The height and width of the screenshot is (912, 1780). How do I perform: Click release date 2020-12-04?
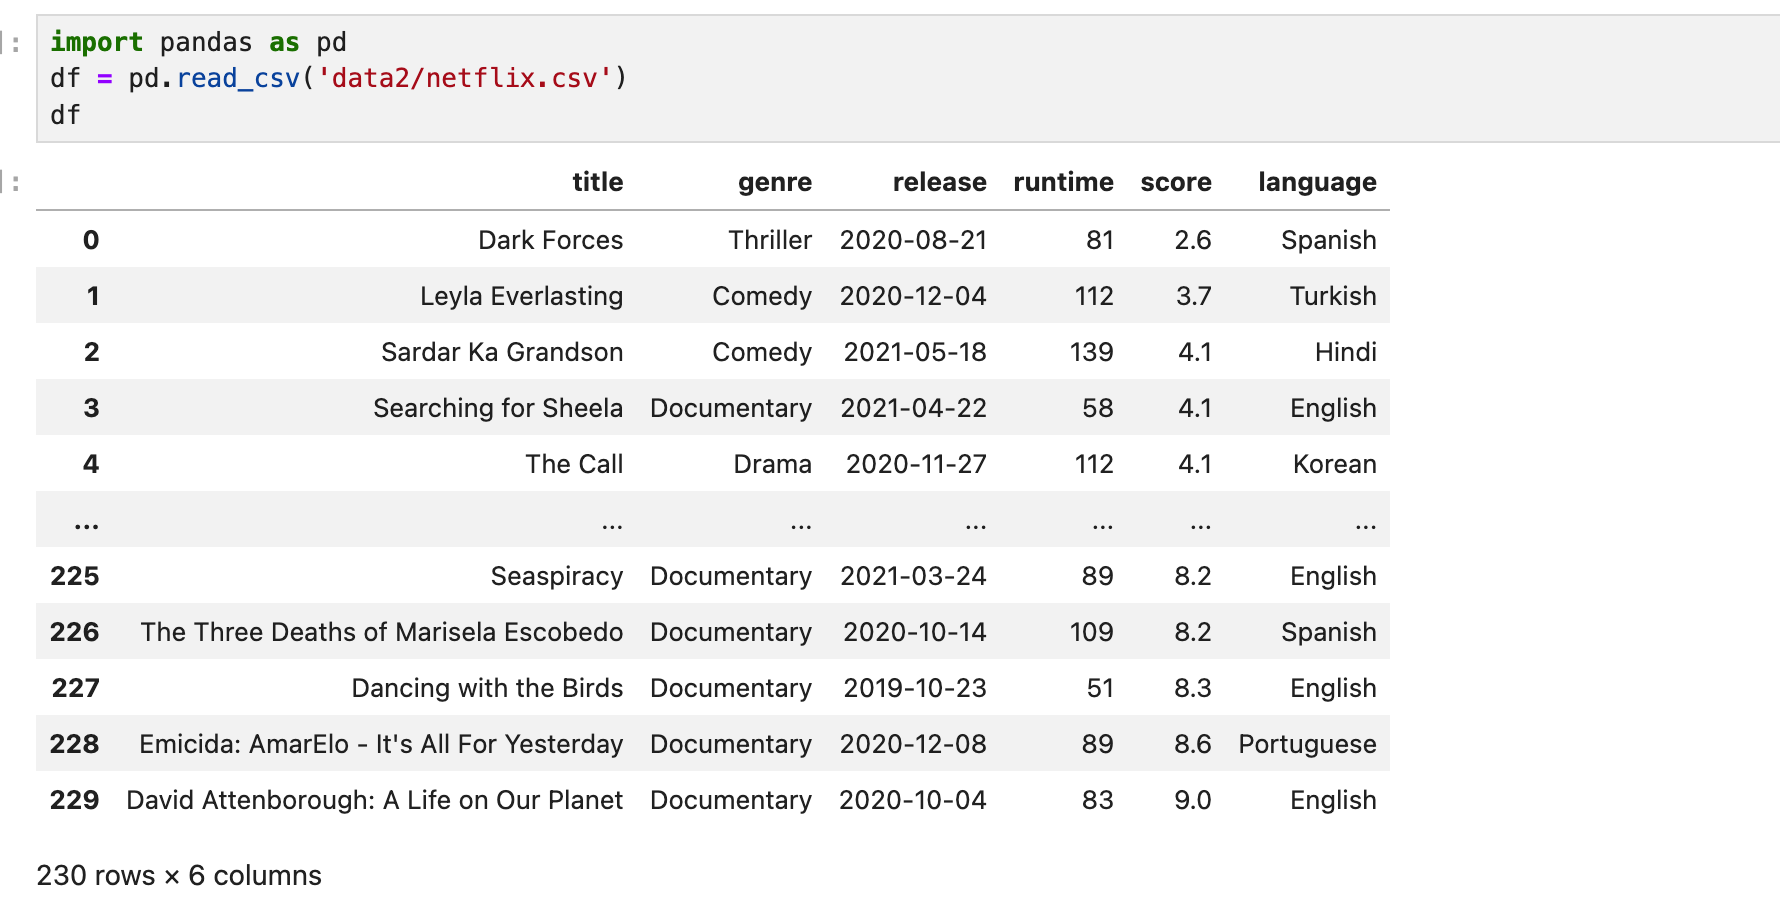[x=913, y=296]
